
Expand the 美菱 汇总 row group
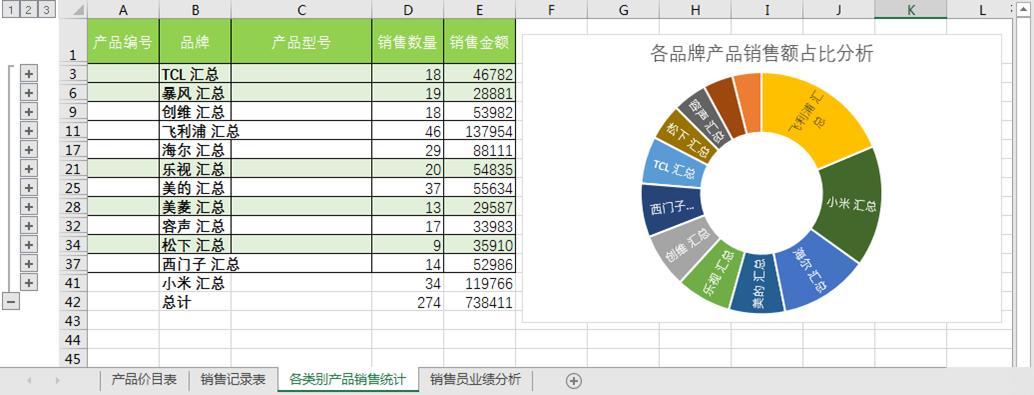(x=28, y=207)
